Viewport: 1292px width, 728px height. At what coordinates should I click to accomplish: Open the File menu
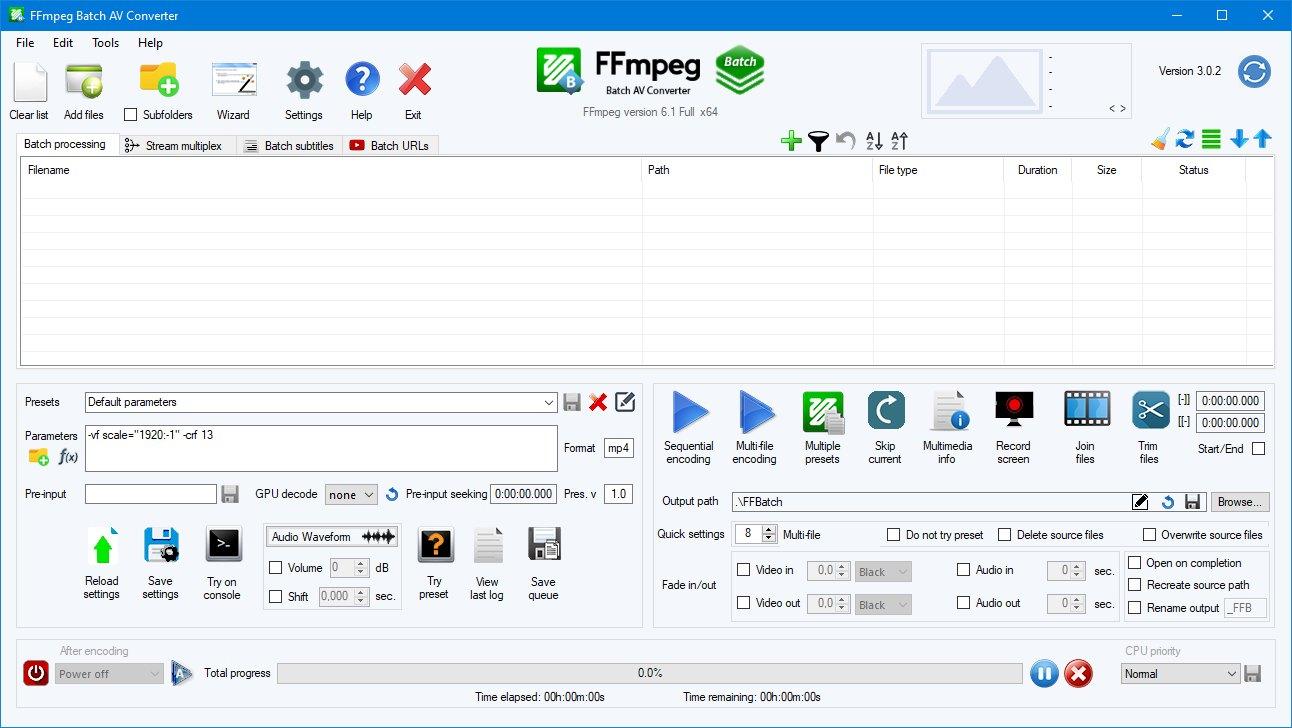(x=25, y=43)
